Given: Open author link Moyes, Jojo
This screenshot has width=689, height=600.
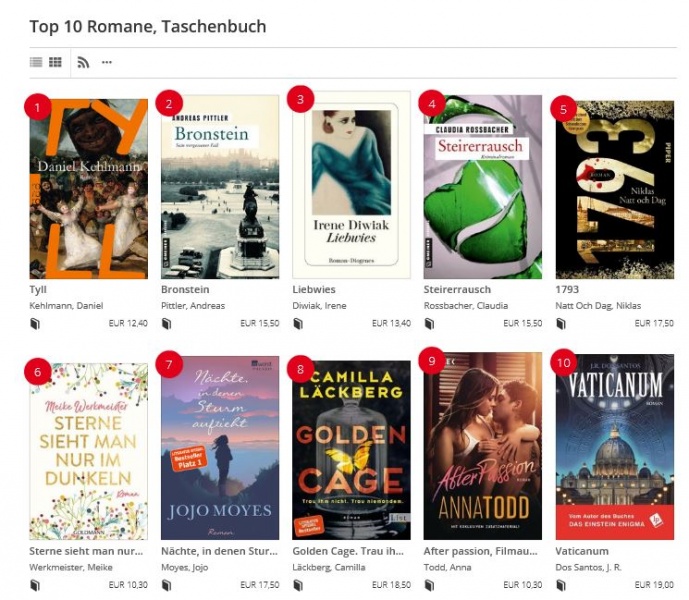Looking at the screenshot, I should (x=185, y=567).
